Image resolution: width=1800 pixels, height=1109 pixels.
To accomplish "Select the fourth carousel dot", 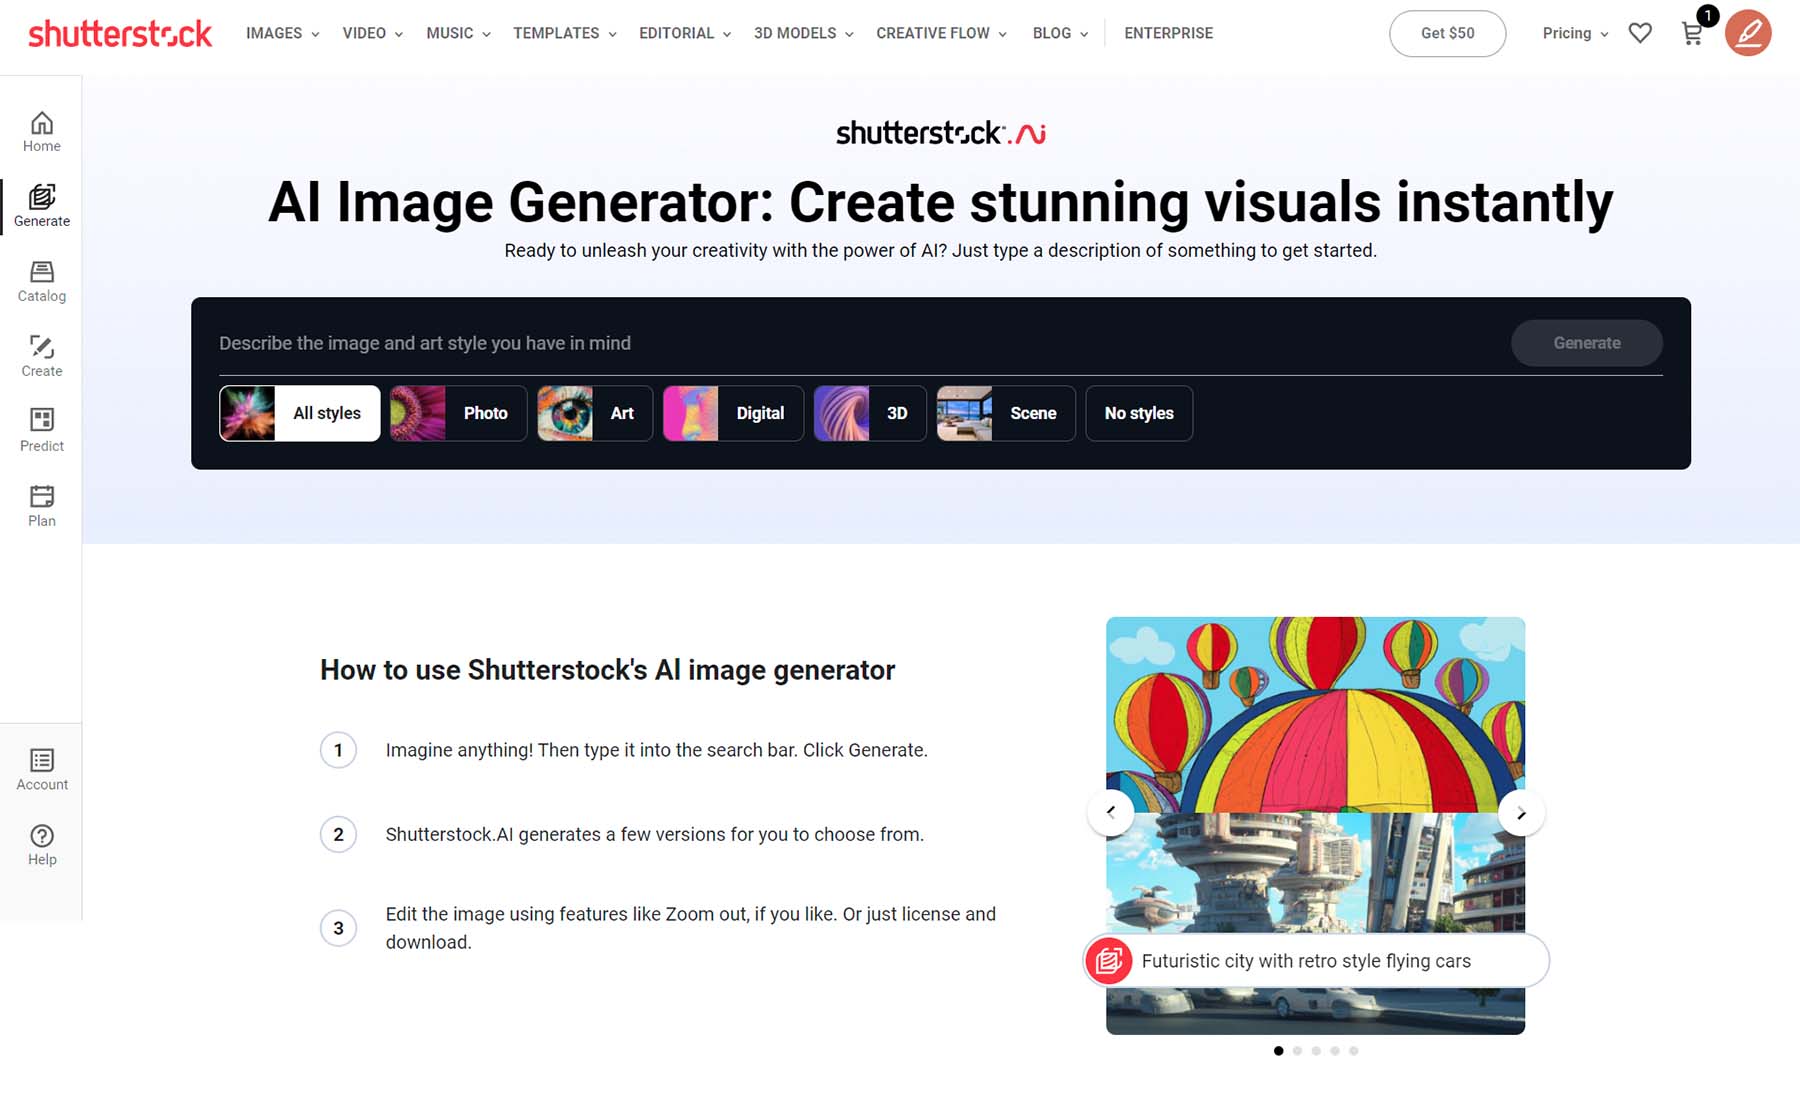I will pos(1335,1051).
